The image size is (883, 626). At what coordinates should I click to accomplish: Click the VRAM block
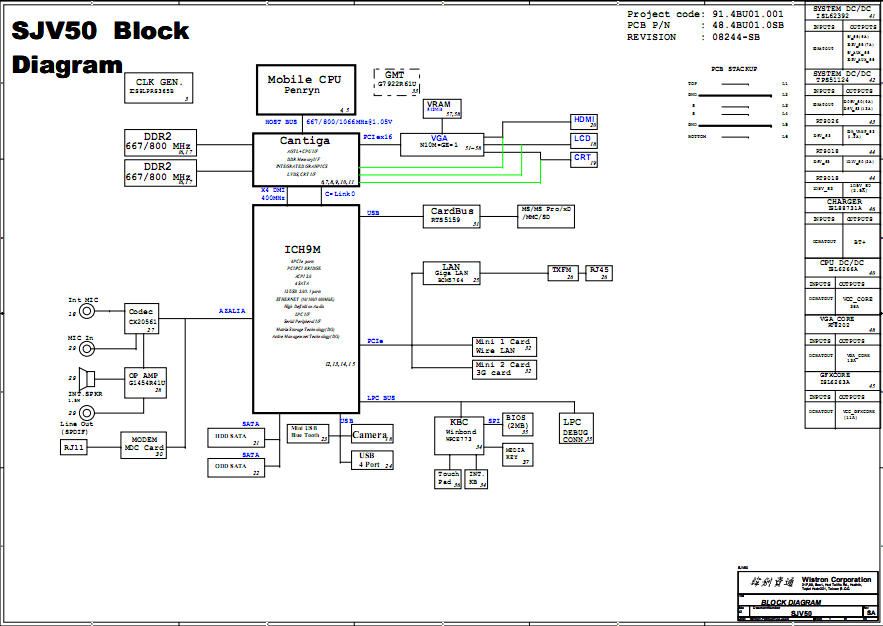pyautogui.click(x=442, y=109)
